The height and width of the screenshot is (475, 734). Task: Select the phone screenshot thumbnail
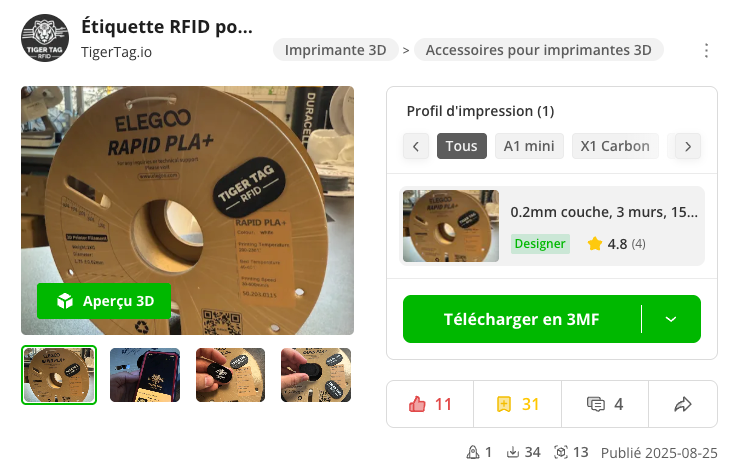[145, 375]
